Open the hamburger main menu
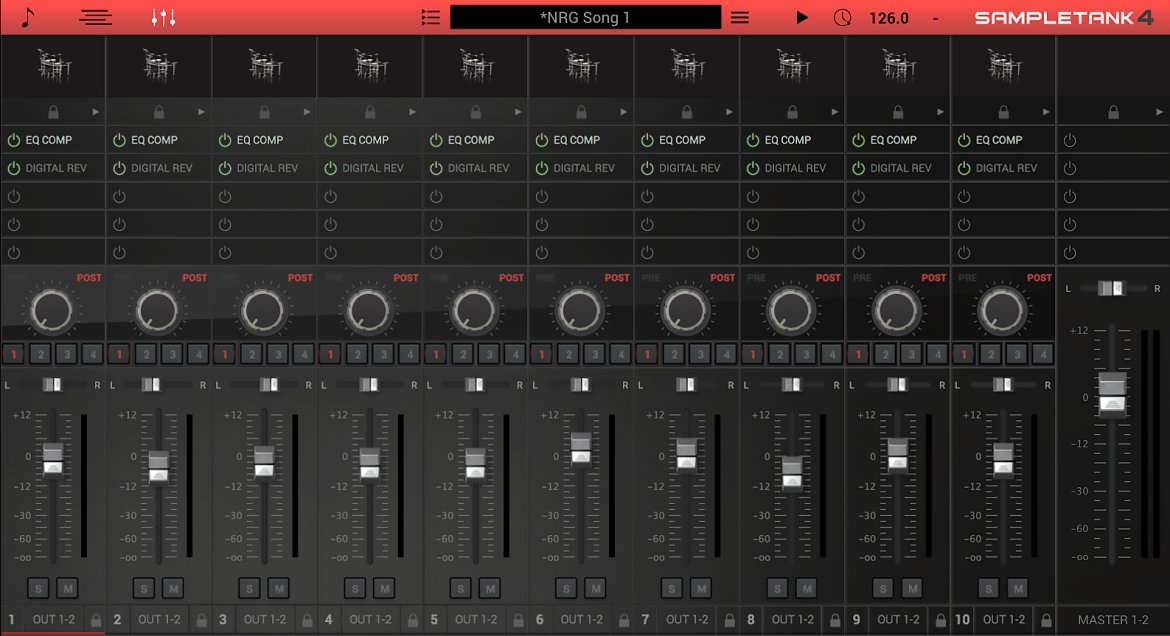This screenshot has height=636, width=1170. click(739, 17)
